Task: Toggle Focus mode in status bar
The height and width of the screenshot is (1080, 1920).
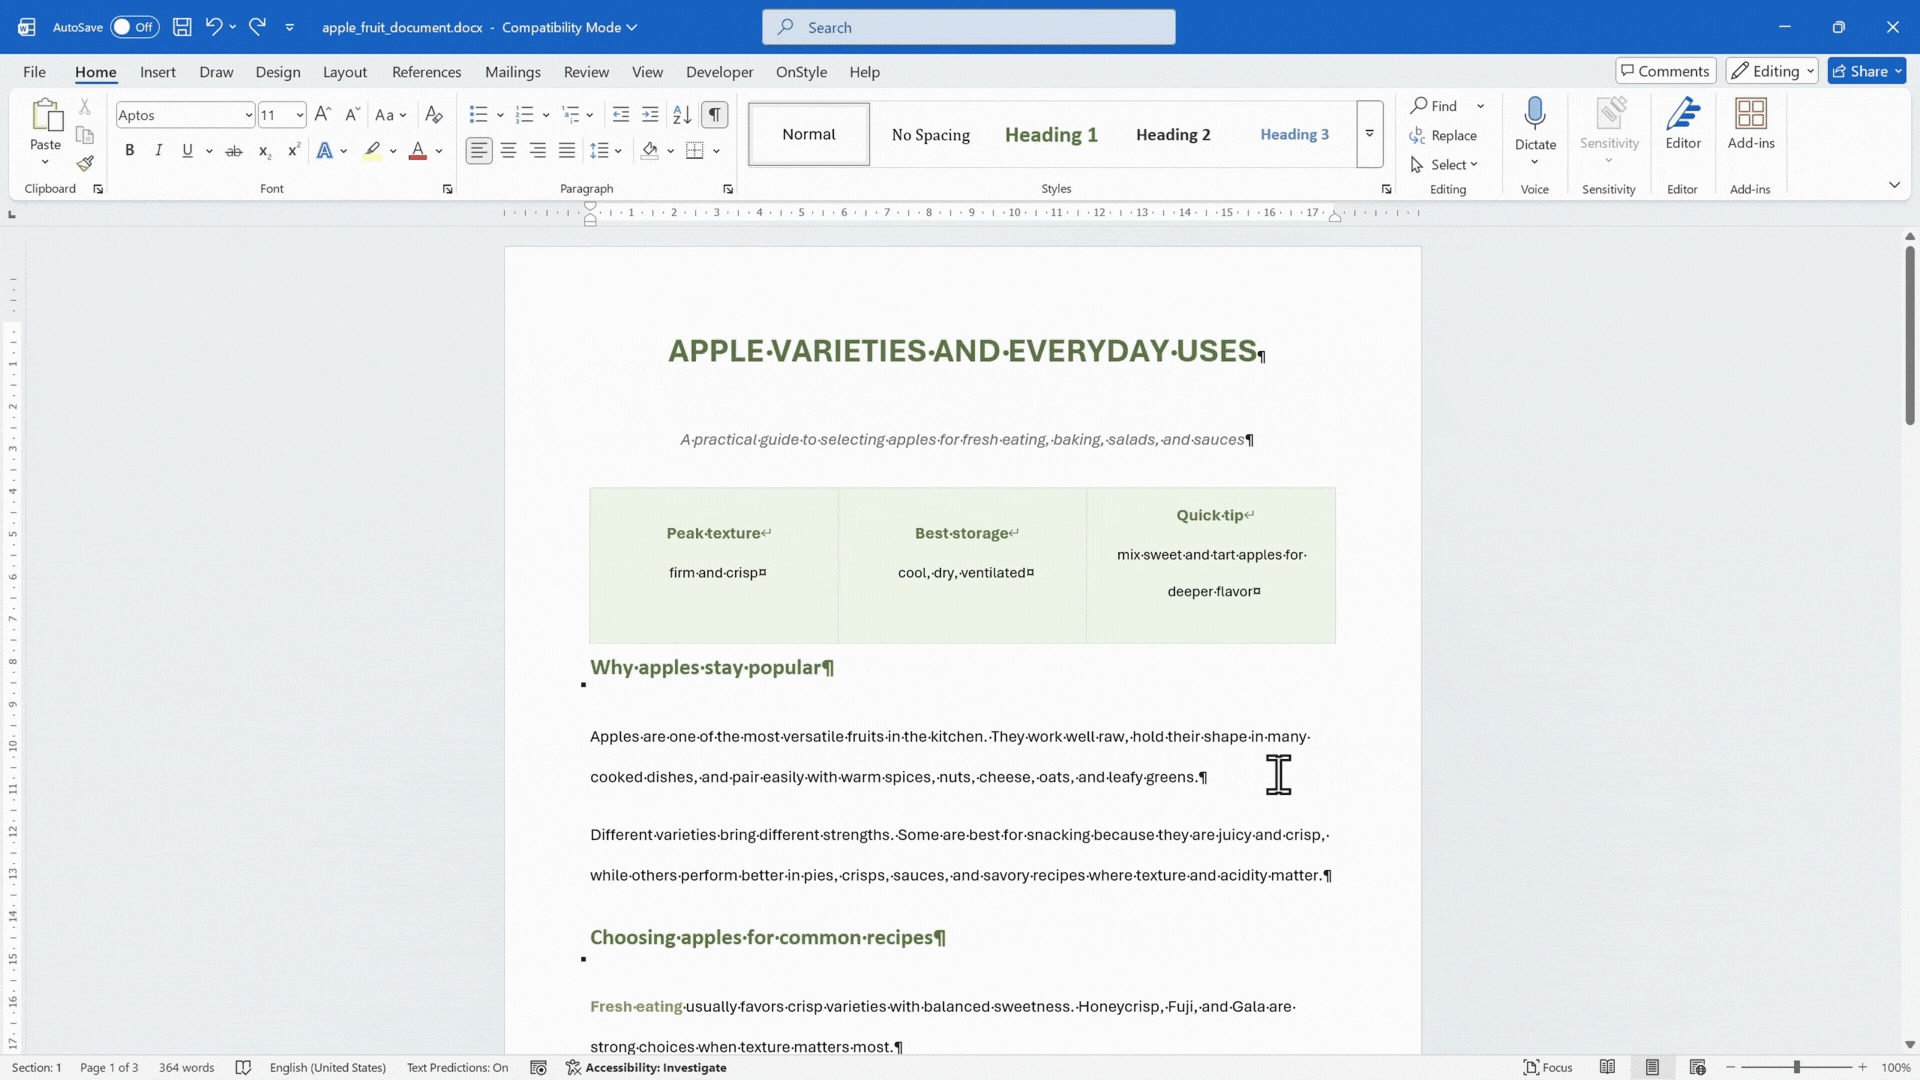Action: (x=1547, y=1068)
